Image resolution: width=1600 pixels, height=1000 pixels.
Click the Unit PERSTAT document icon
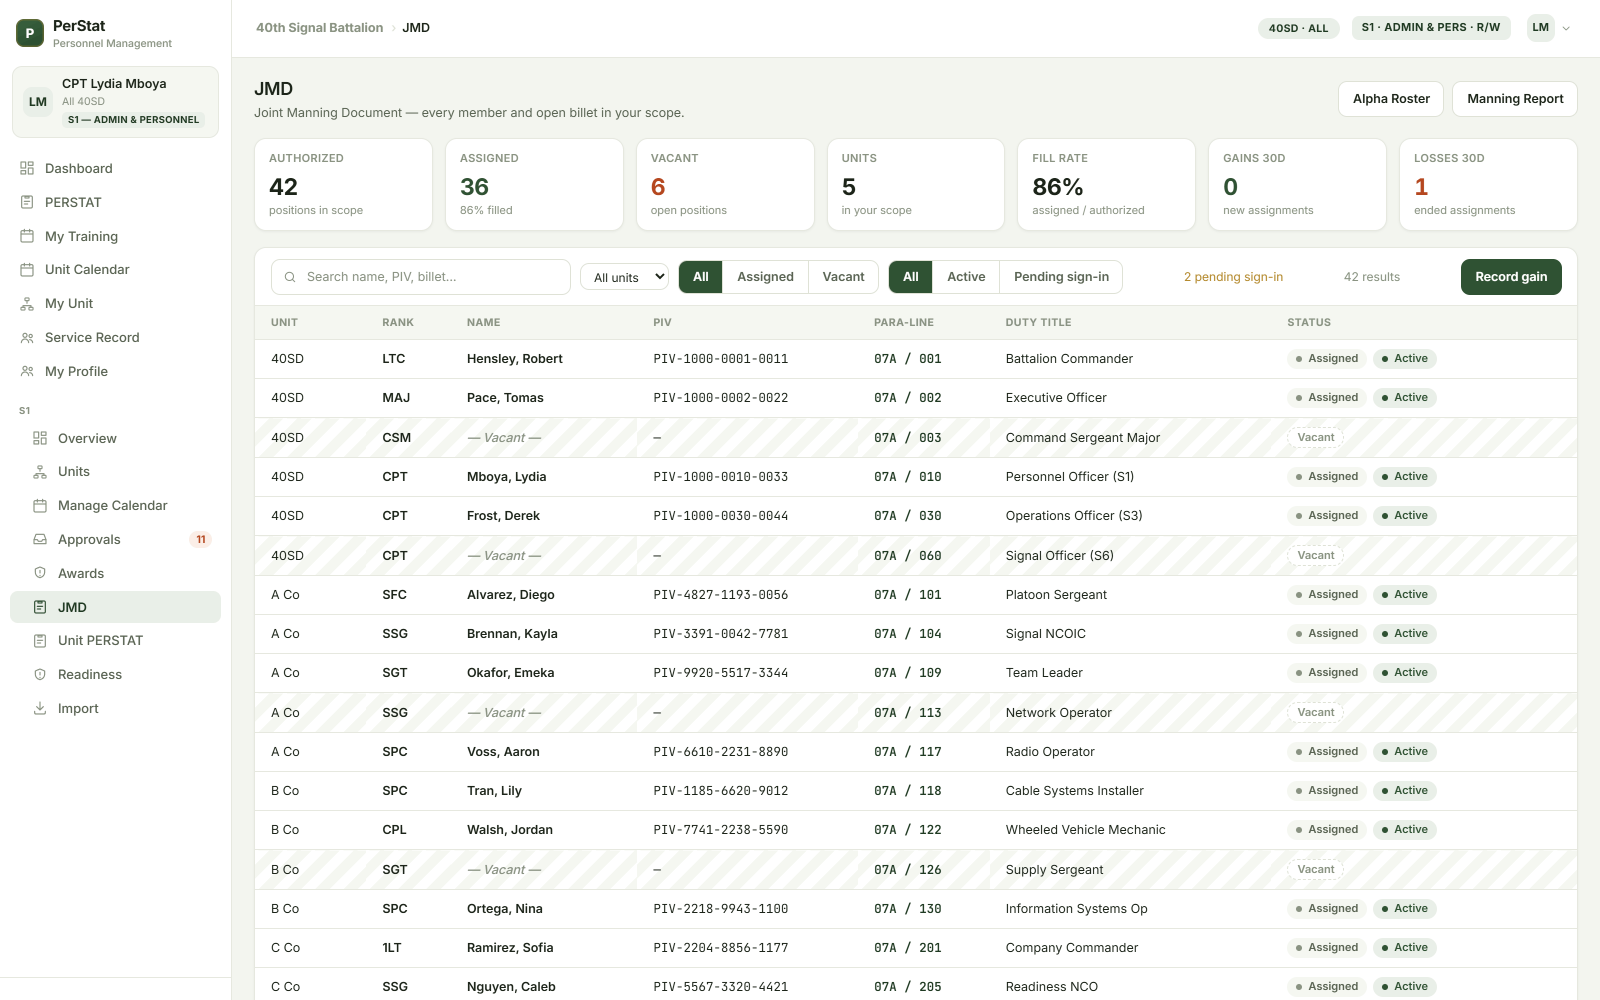40,640
